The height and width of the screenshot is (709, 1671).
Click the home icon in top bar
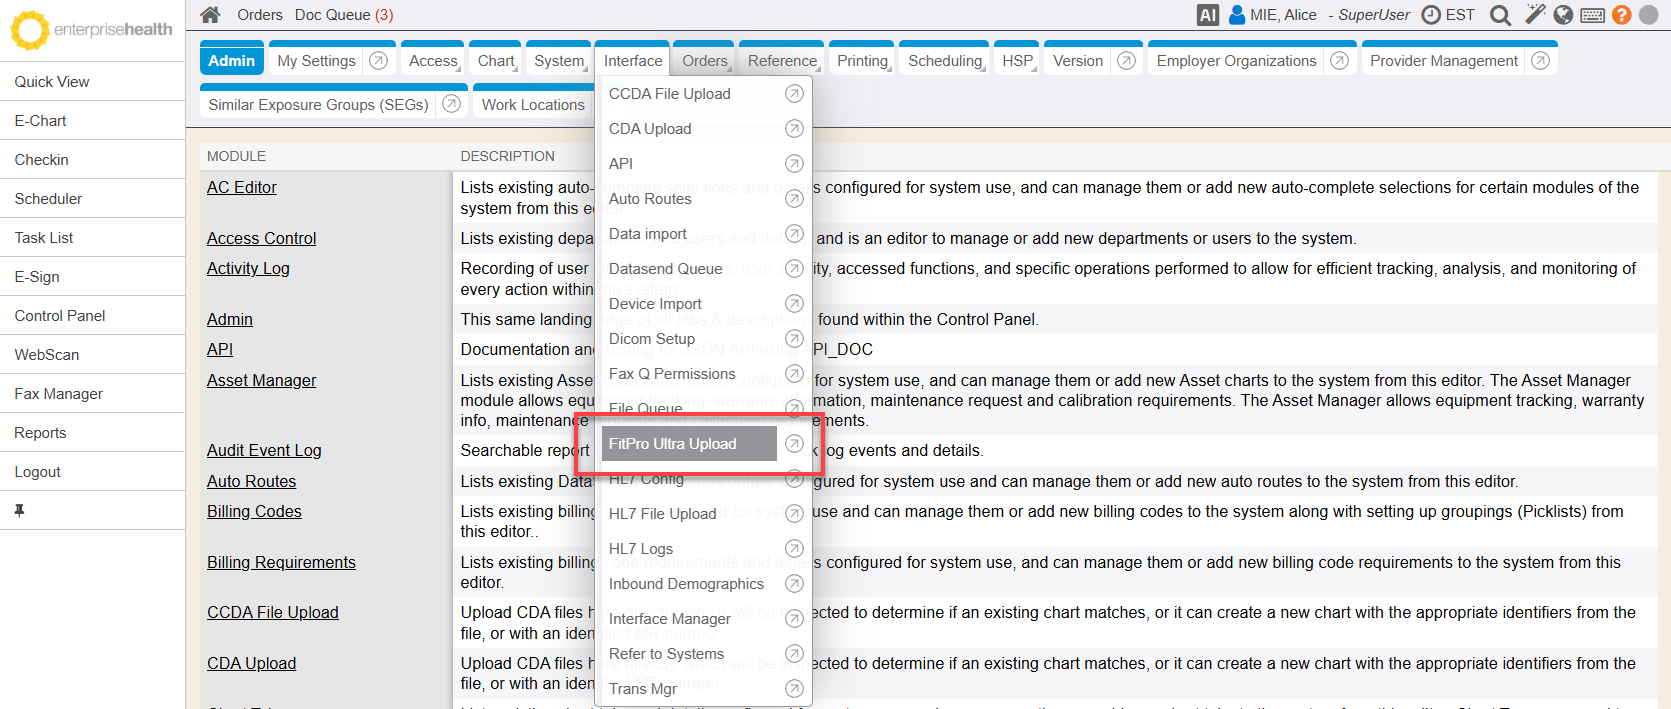[210, 15]
